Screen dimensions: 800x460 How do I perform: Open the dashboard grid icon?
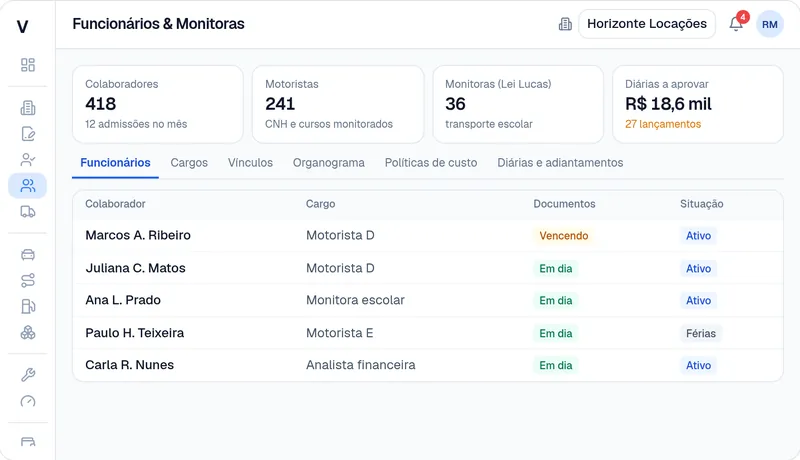point(28,65)
